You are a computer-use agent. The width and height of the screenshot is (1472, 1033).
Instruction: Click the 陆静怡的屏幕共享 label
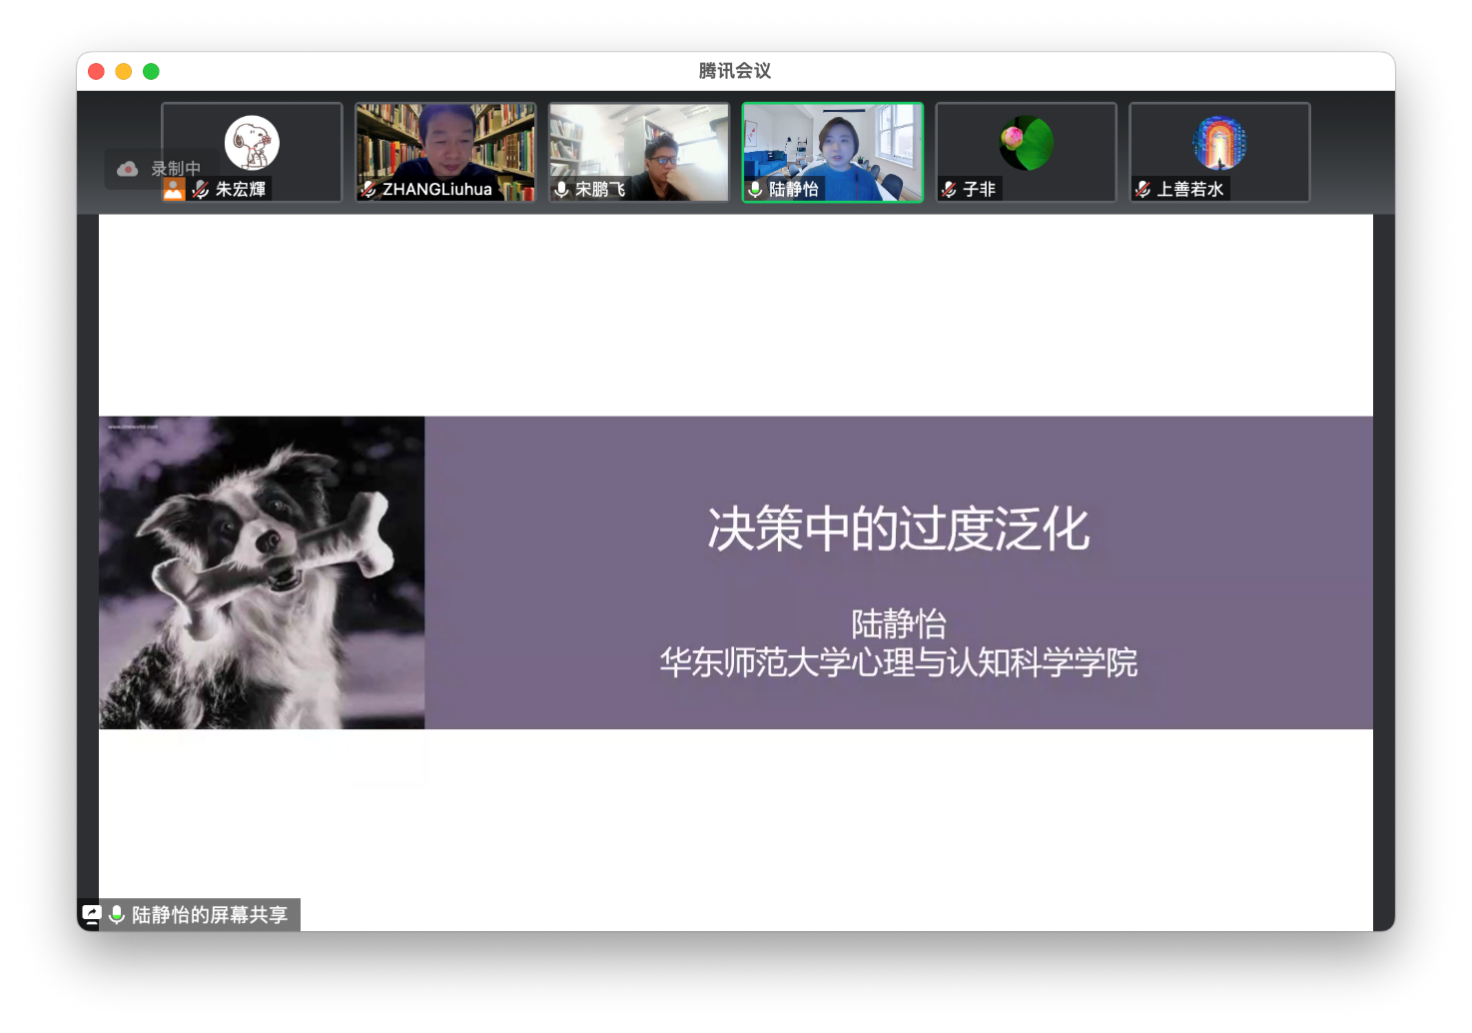click(210, 914)
